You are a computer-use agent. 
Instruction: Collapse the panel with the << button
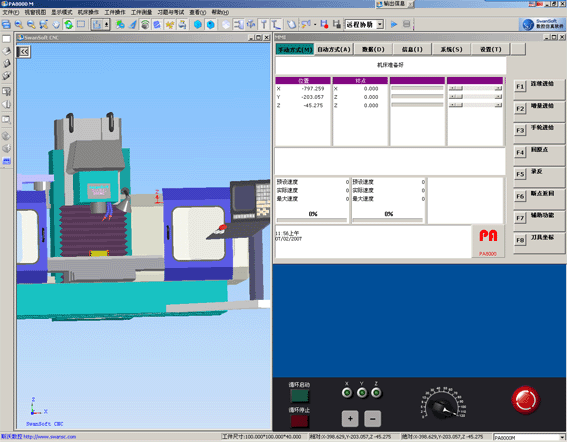(24, 52)
